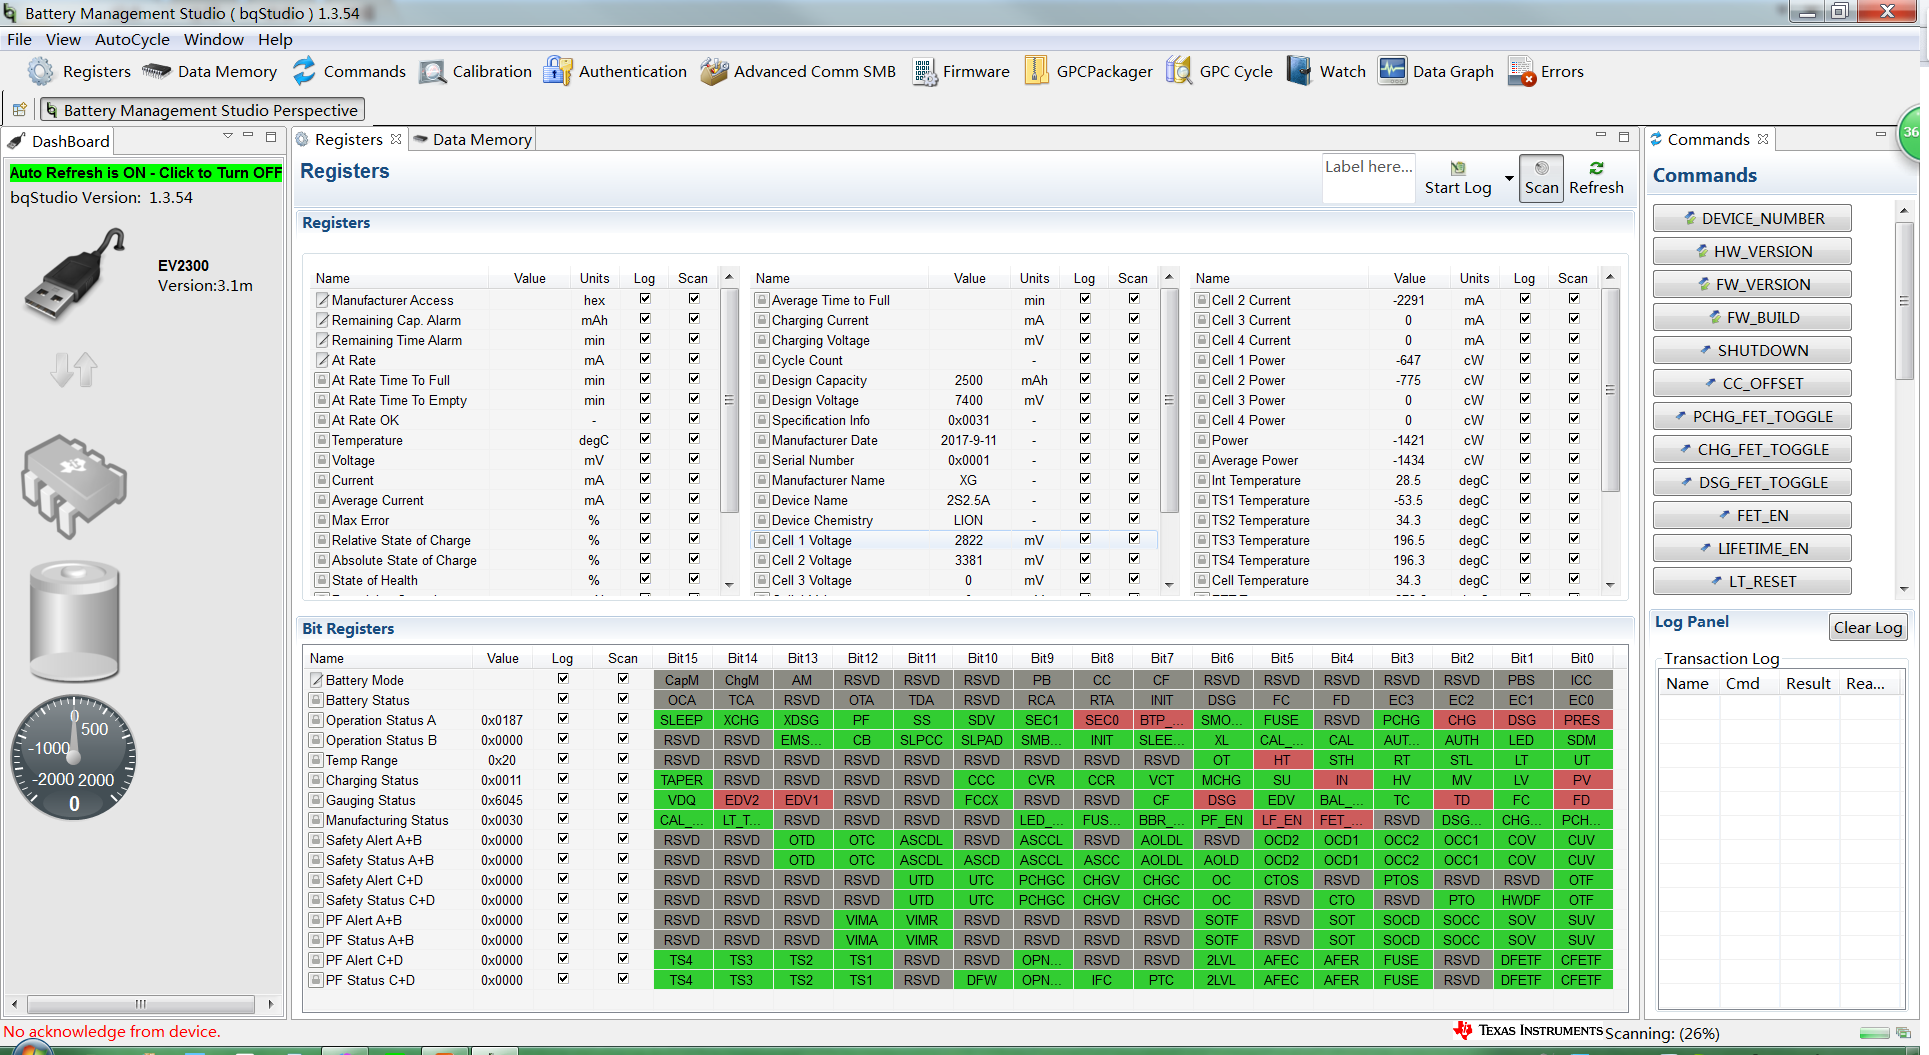Open the Data Graph tool

click(x=1436, y=71)
